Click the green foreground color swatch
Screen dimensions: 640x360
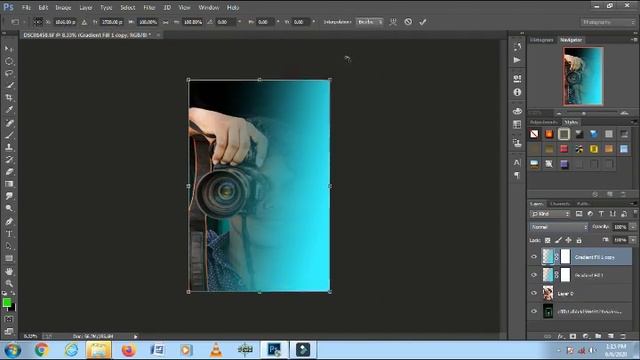7,302
